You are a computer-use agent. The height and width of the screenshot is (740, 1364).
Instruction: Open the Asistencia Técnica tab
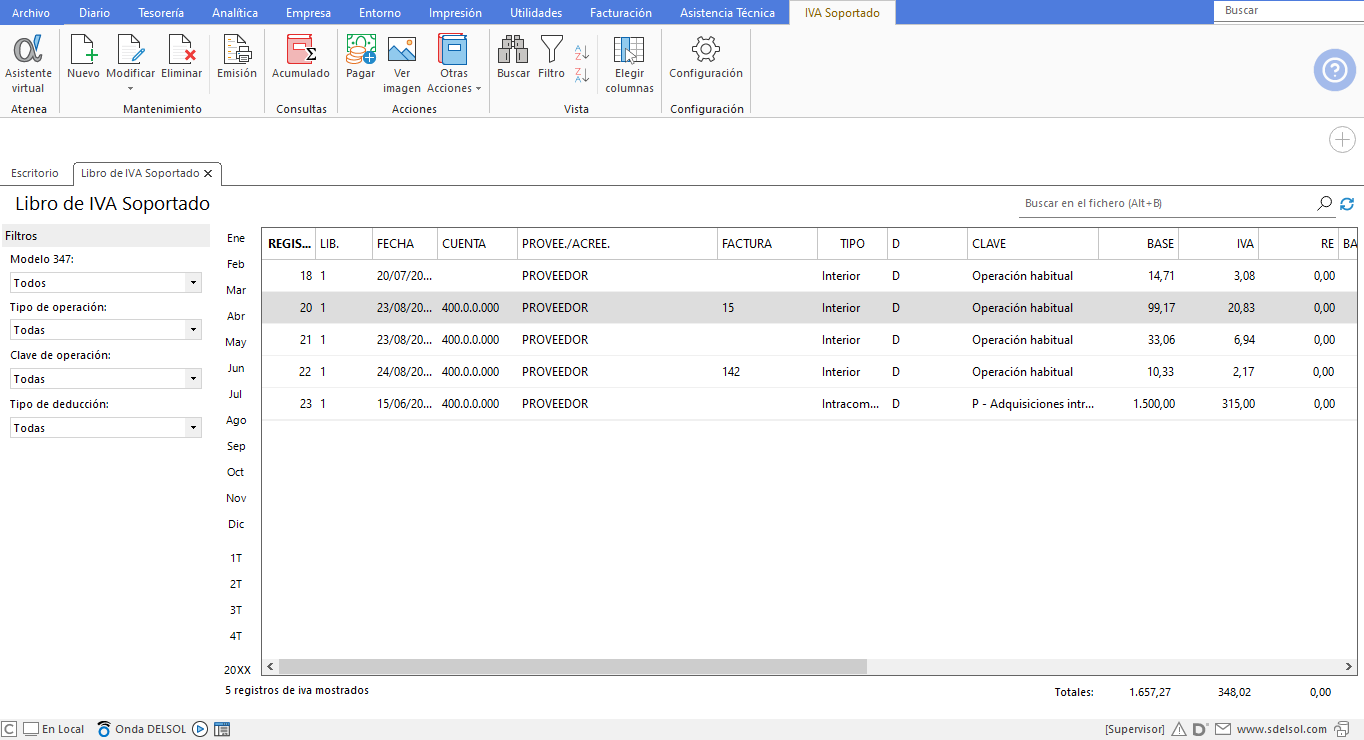click(x=727, y=13)
